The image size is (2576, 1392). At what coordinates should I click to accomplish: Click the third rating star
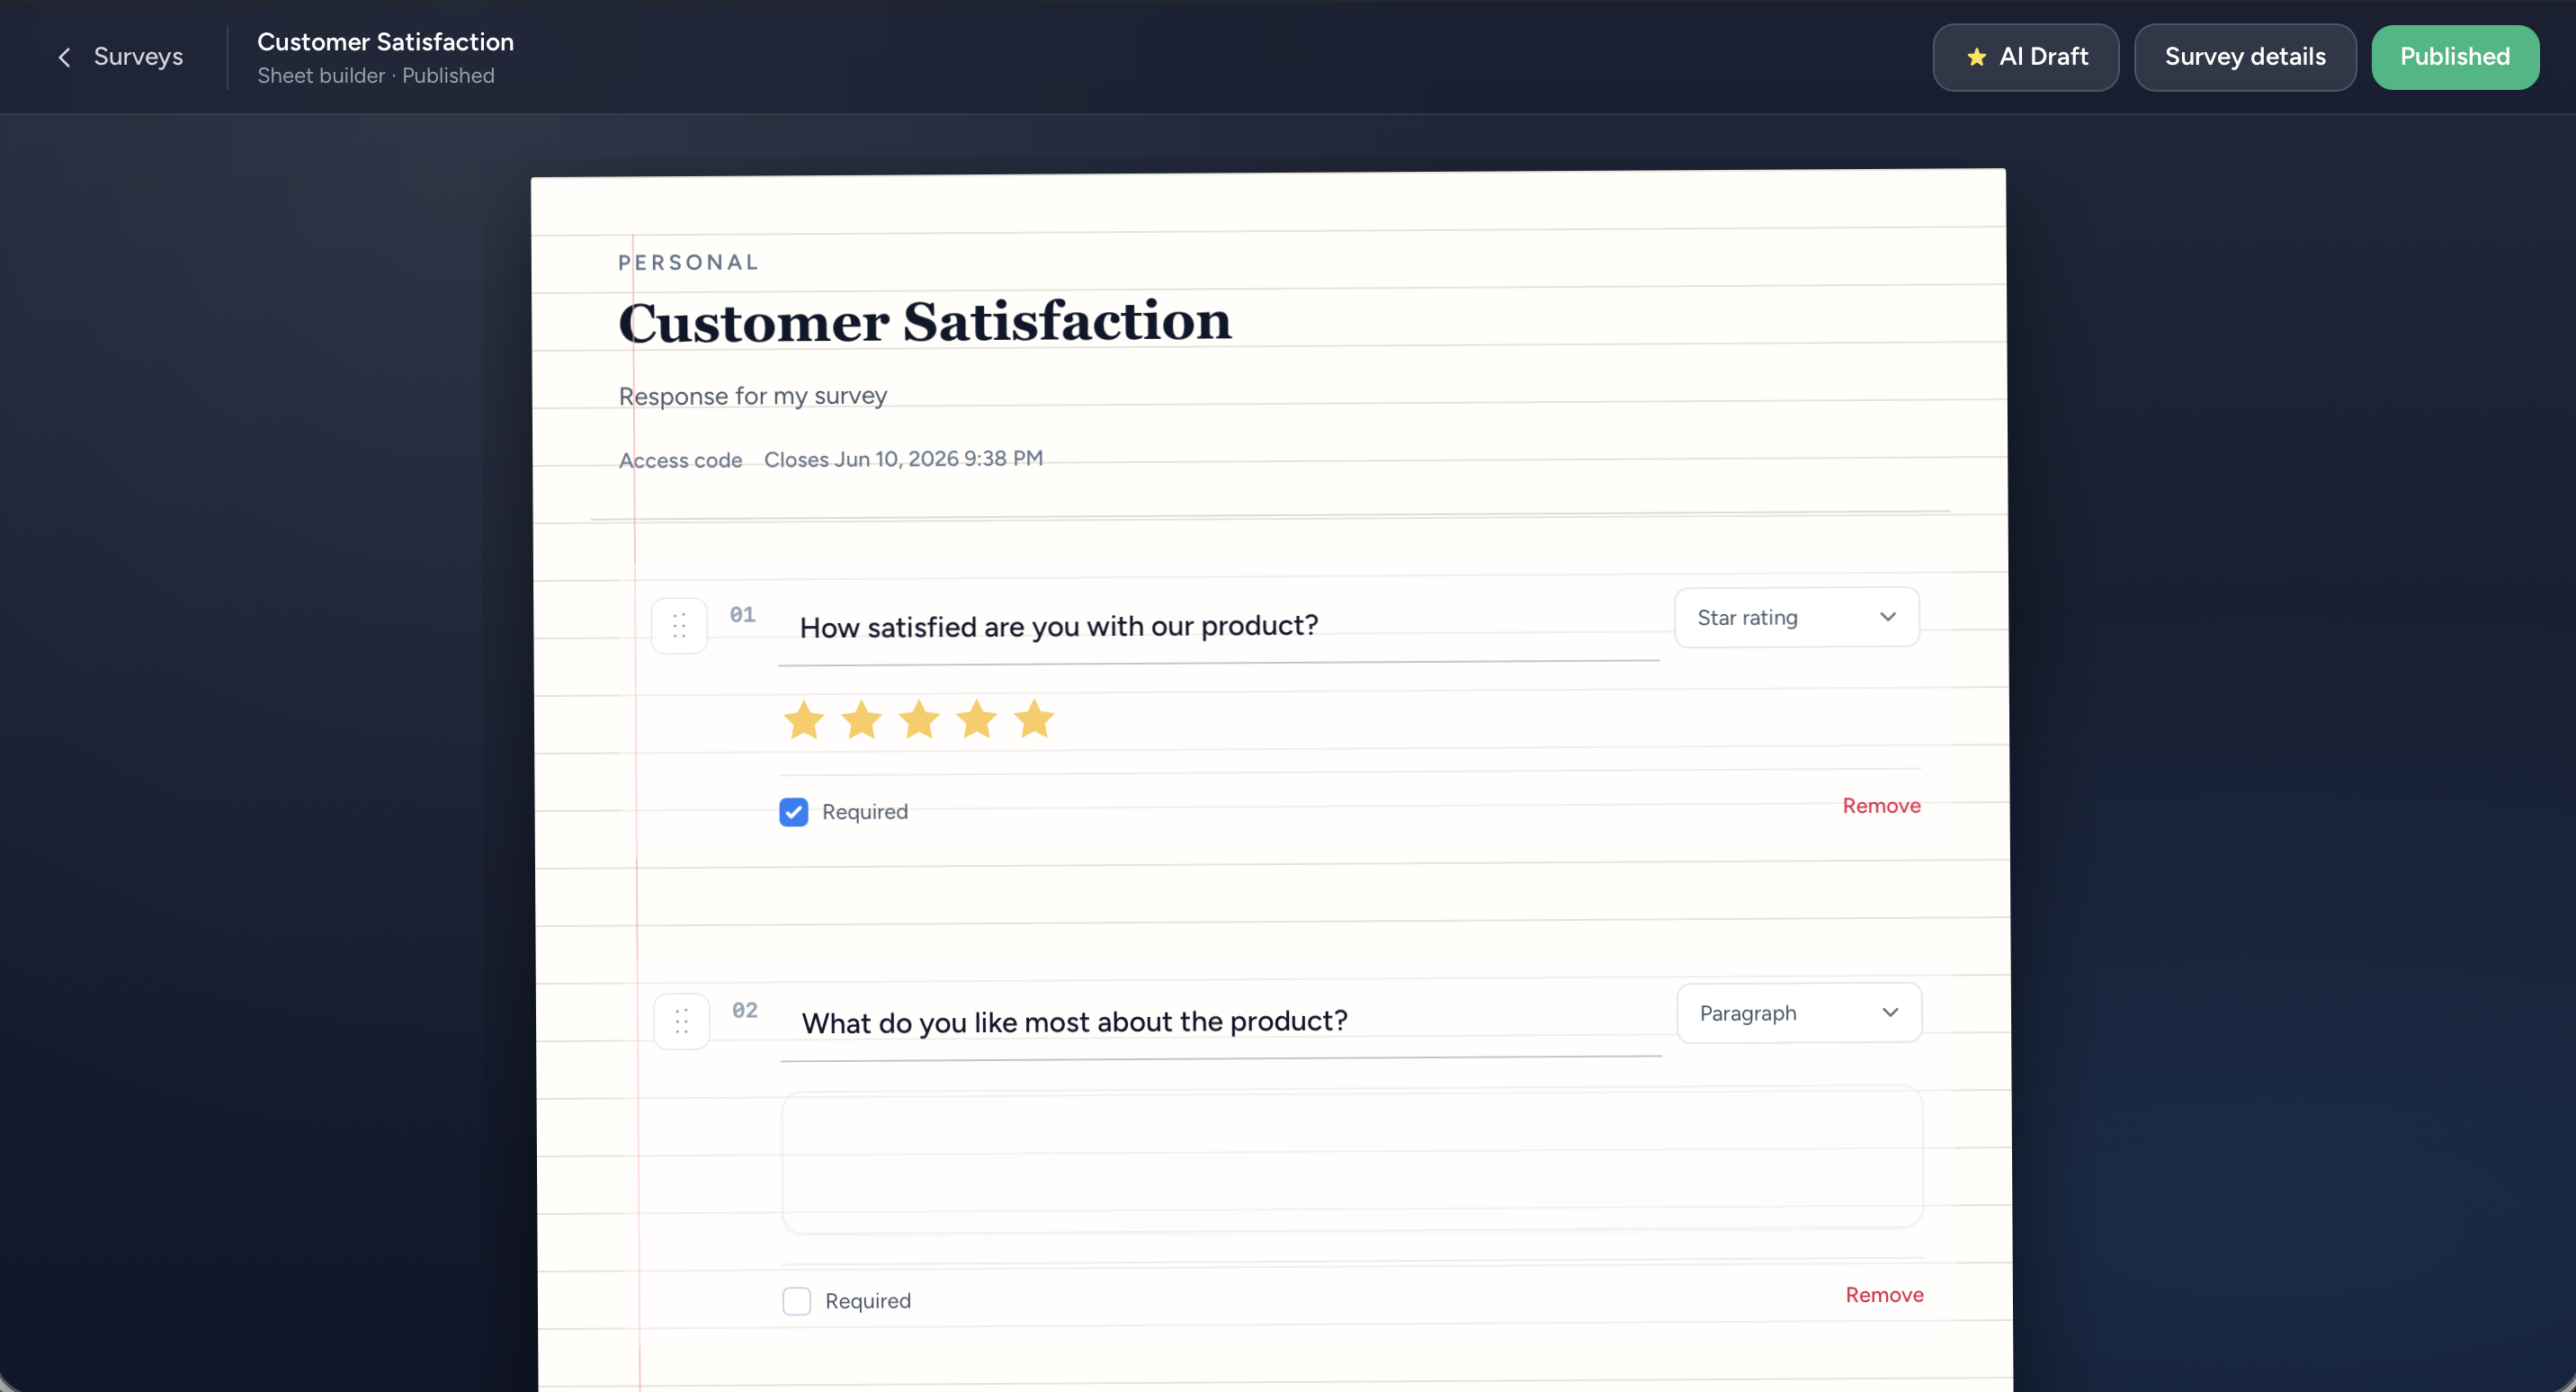[919, 720]
